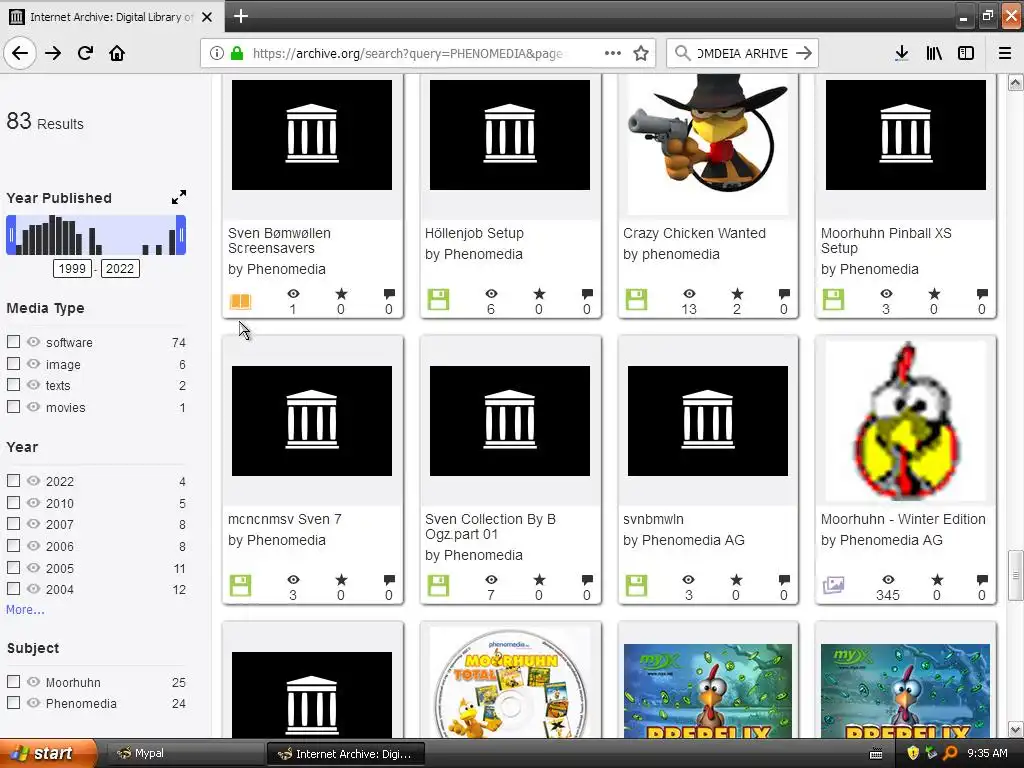Check the 2007 year filter

13,524
